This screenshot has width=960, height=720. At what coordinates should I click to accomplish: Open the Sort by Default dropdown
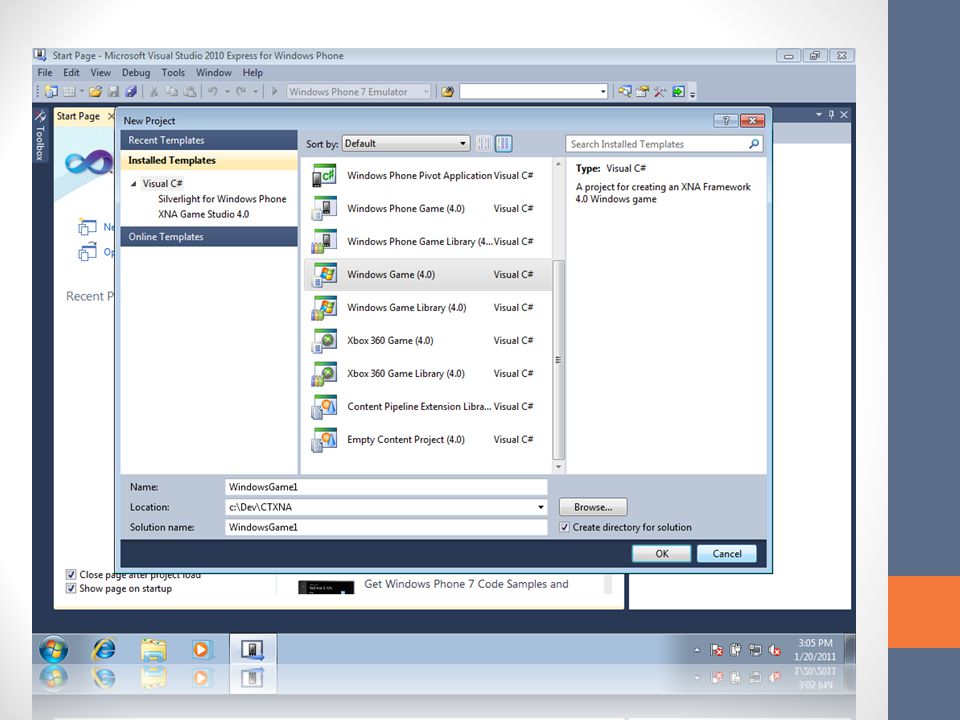[x=406, y=144]
